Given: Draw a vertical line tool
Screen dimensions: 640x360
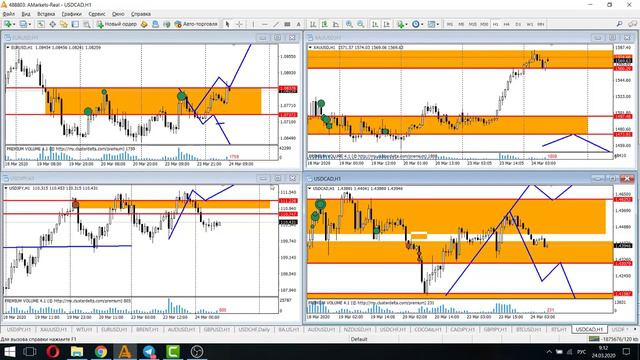Looking at the screenshot, I should [253, 24].
